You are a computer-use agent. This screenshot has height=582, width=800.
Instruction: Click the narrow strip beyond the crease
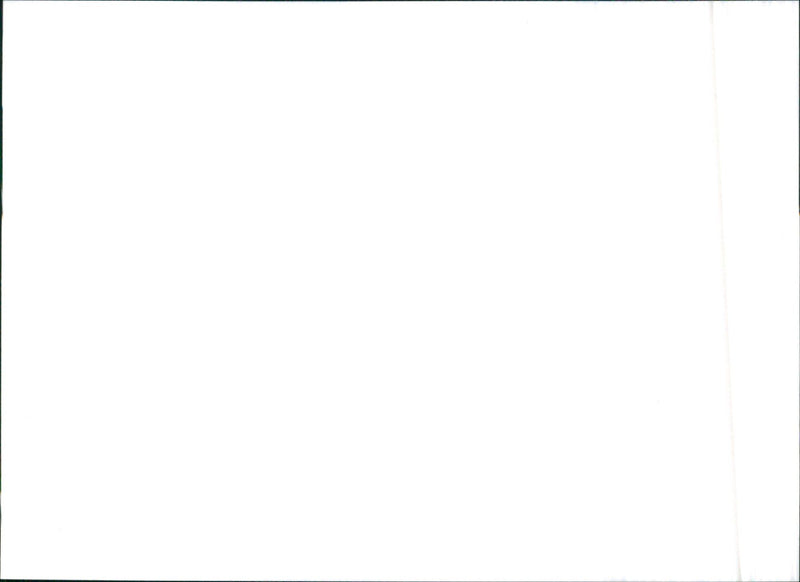tap(765, 291)
